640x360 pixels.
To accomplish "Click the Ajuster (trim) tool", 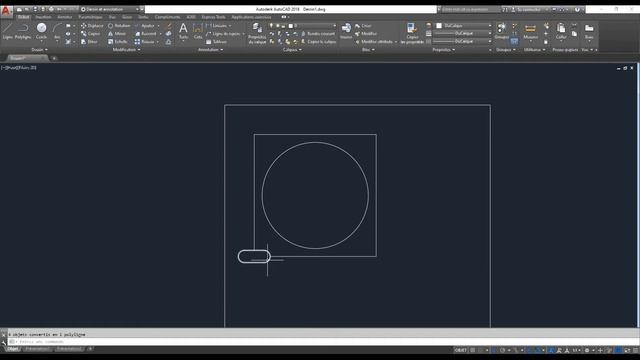I will pos(144,26).
